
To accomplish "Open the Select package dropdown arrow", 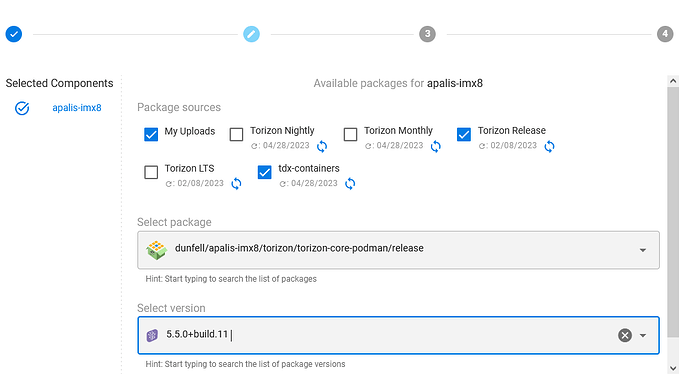I will pyautogui.click(x=642, y=250).
